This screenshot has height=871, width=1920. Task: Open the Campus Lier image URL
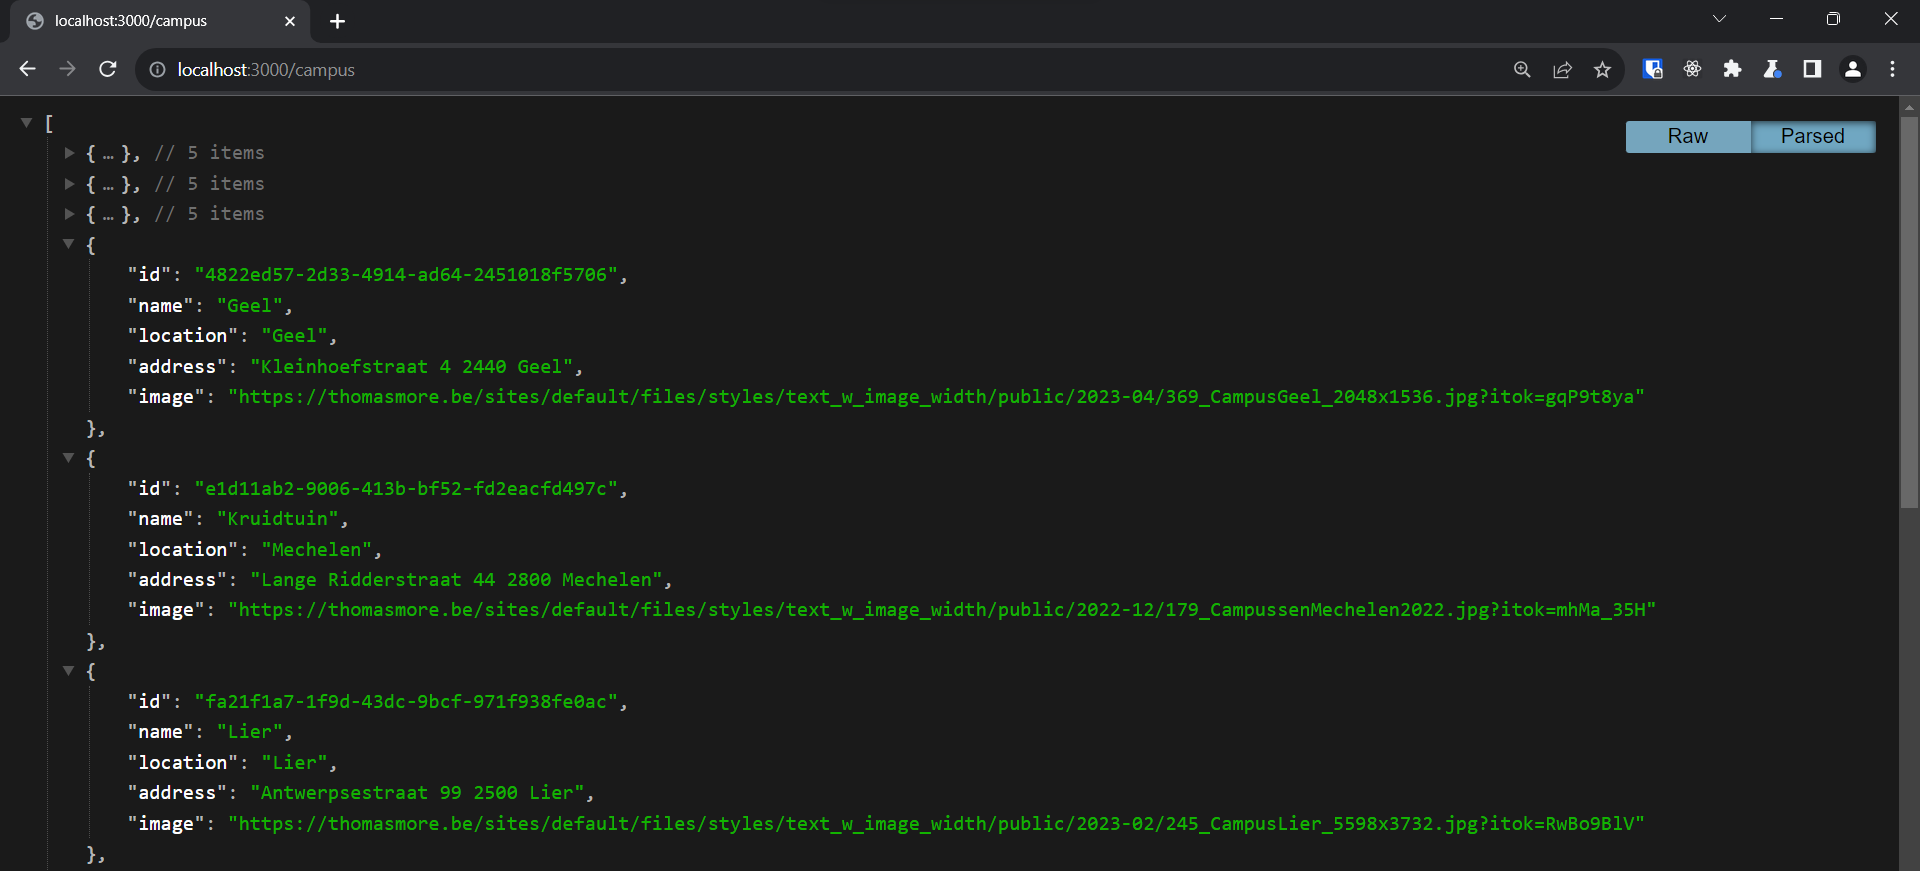point(936,824)
